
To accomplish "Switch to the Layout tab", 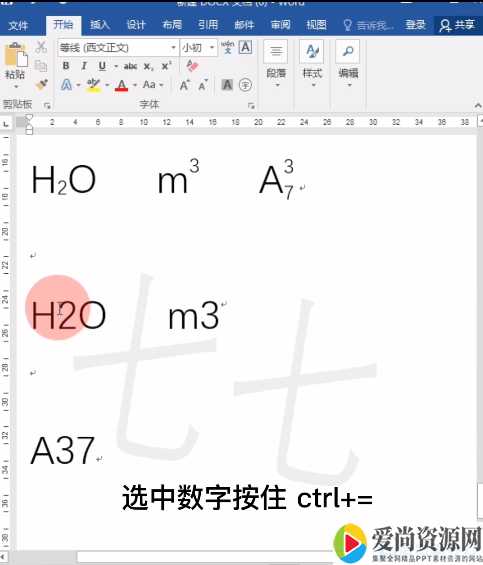I will 172,25.
